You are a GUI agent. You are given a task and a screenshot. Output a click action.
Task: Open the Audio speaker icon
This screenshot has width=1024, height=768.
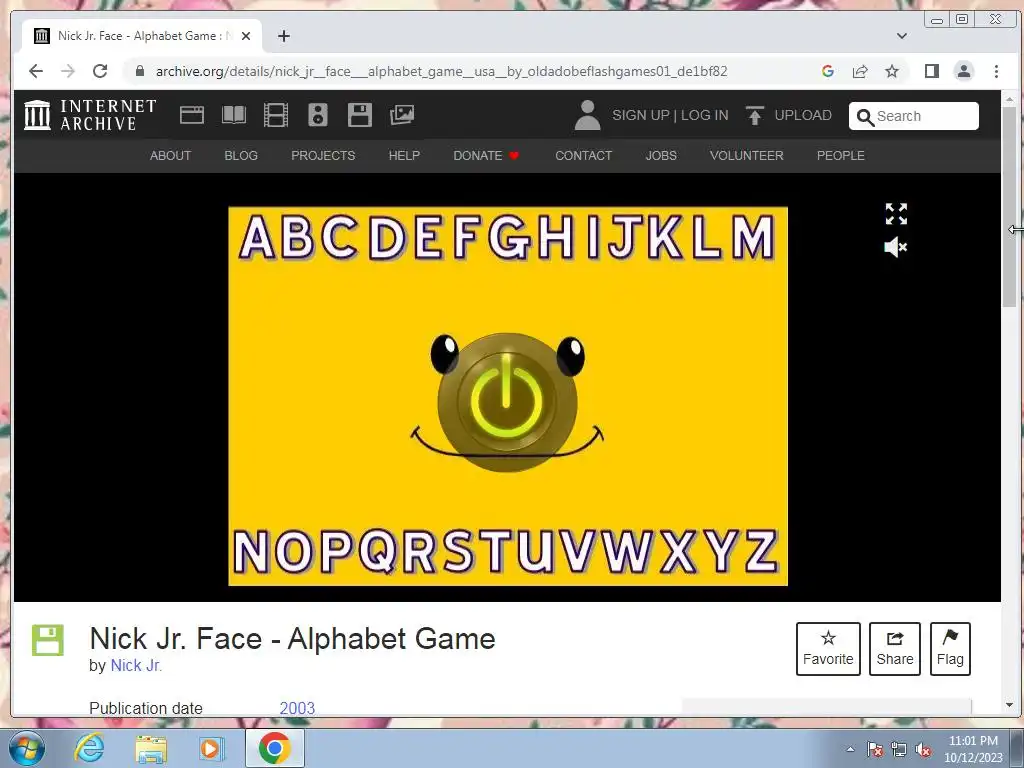point(318,115)
